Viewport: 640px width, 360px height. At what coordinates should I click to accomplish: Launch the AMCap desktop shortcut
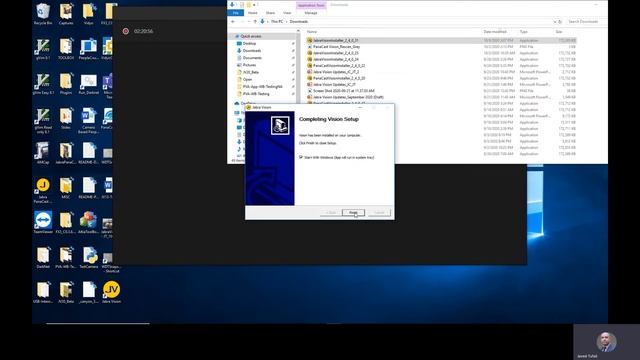[43, 153]
